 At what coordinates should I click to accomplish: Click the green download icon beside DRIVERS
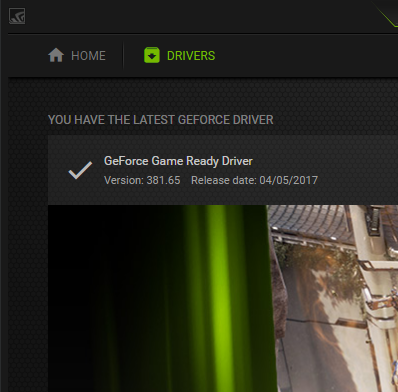tap(152, 55)
